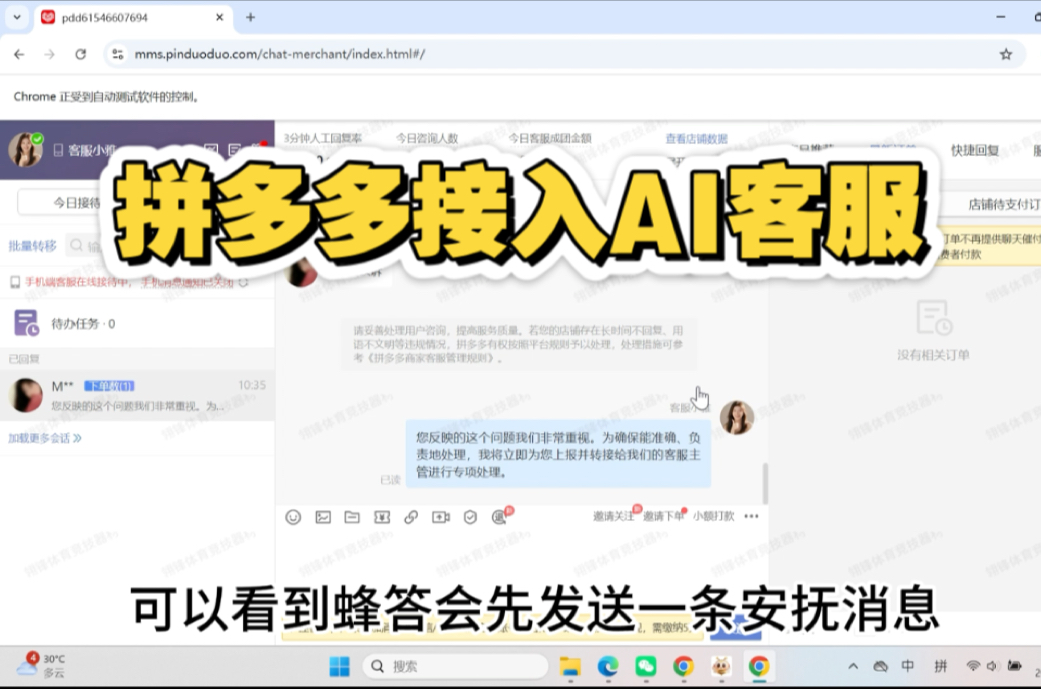This screenshot has width=1041, height=689.
Task: Select the pdd61546607694 browser tab
Action: tap(133, 17)
